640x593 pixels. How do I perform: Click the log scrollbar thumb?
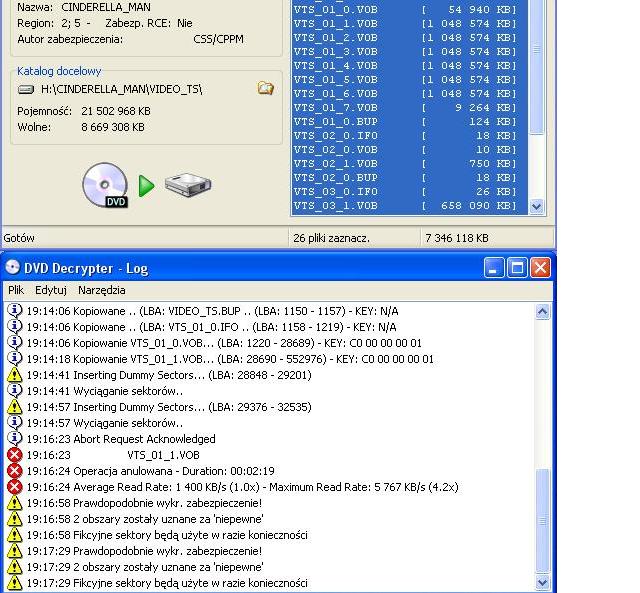pyautogui.click(x=542, y=521)
